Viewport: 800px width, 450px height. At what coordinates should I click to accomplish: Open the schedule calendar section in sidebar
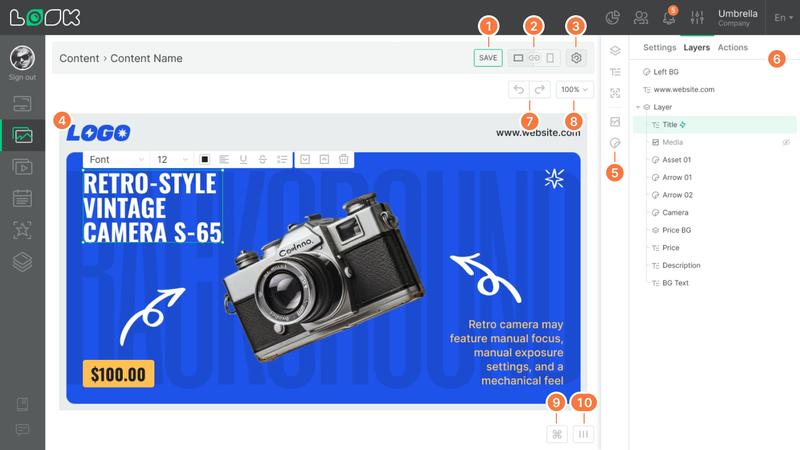point(22,198)
